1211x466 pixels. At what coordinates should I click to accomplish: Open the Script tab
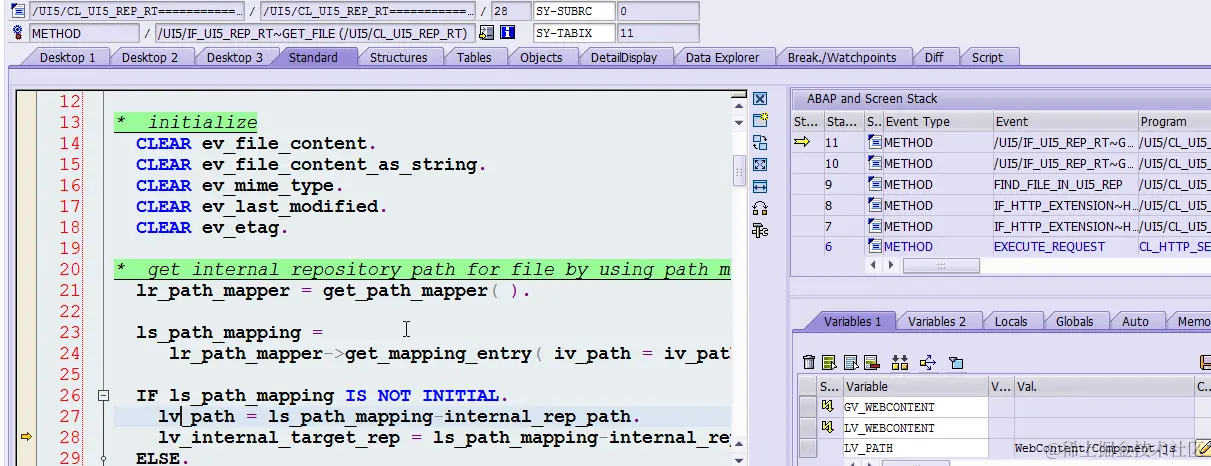coord(987,57)
